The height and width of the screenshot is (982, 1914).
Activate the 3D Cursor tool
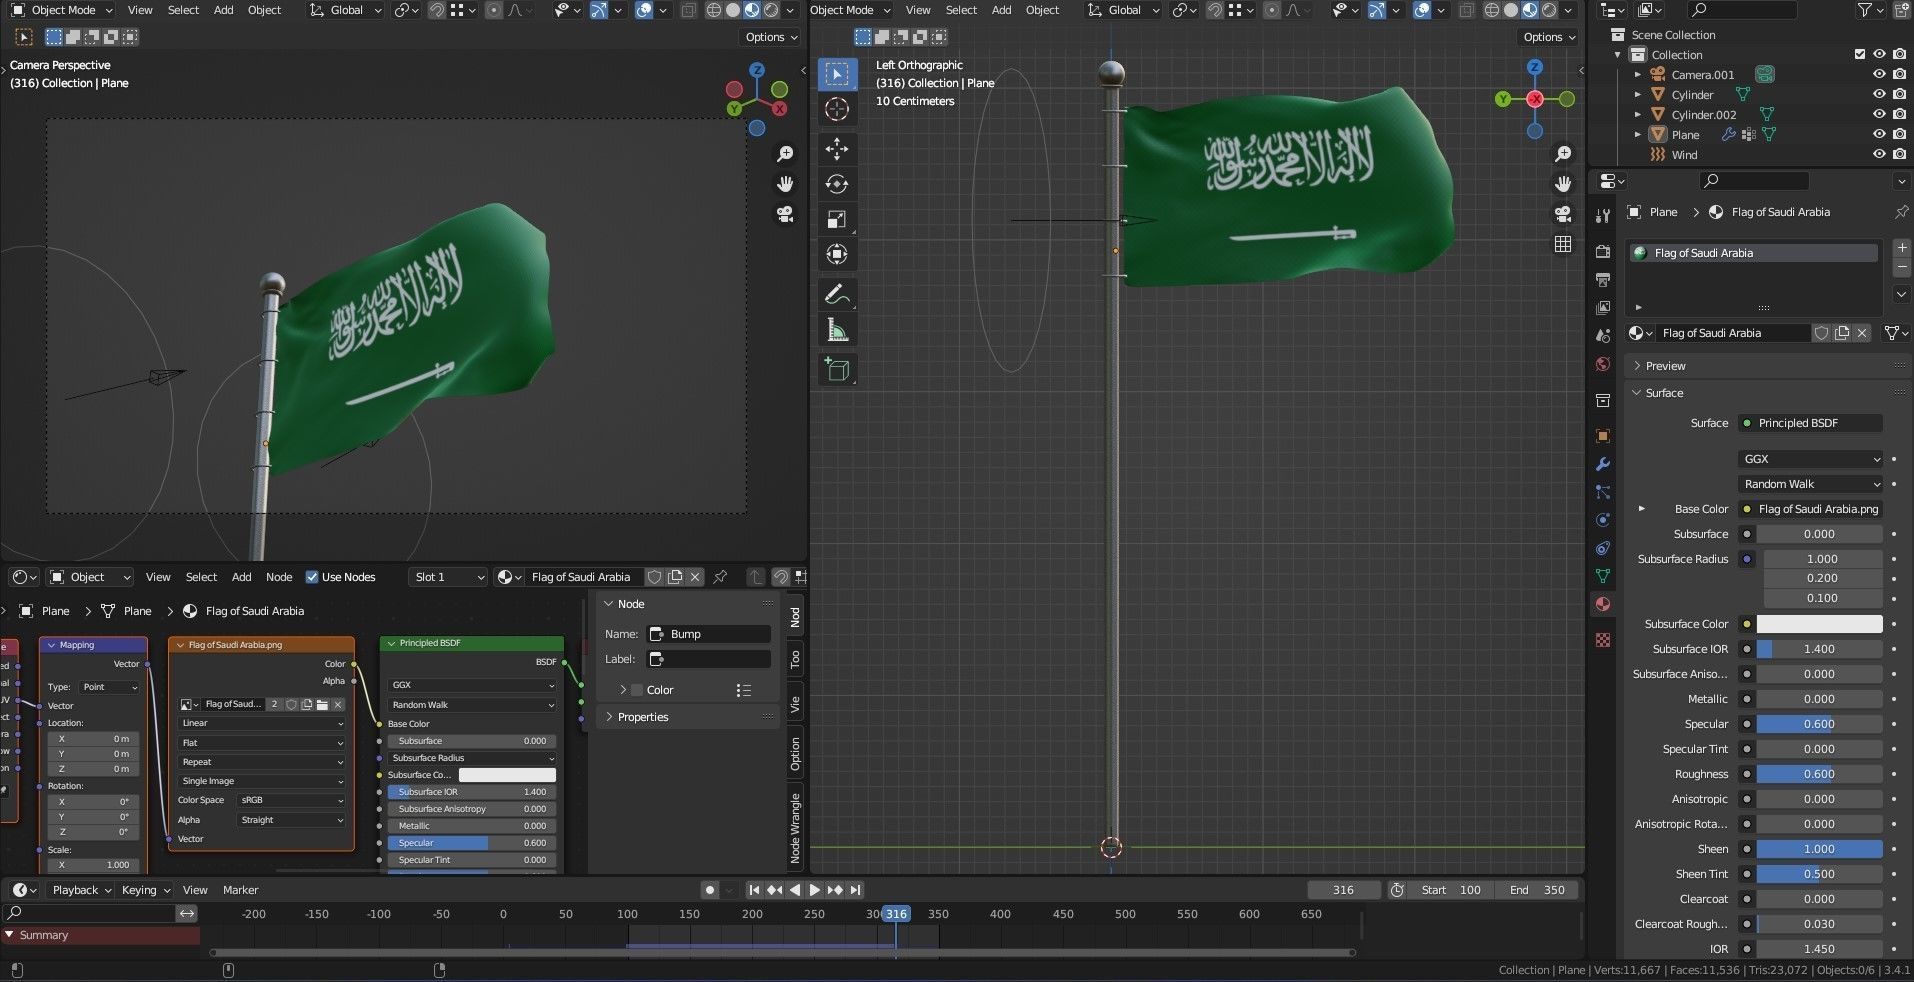click(x=837, y=109)
